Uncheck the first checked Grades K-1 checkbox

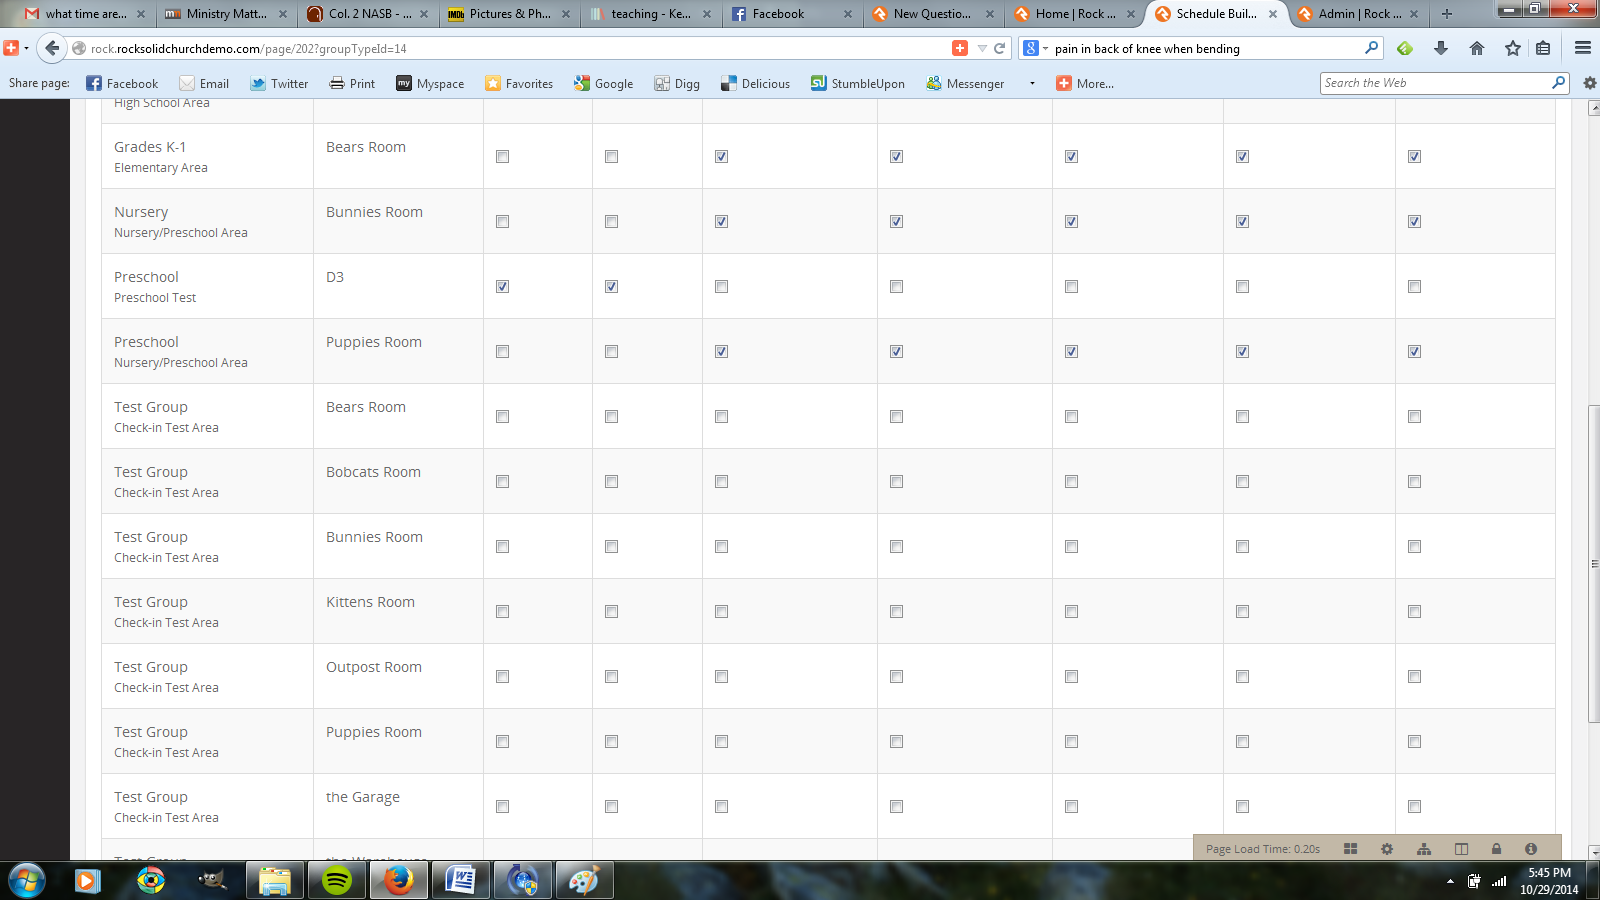[x=721, y=156]
